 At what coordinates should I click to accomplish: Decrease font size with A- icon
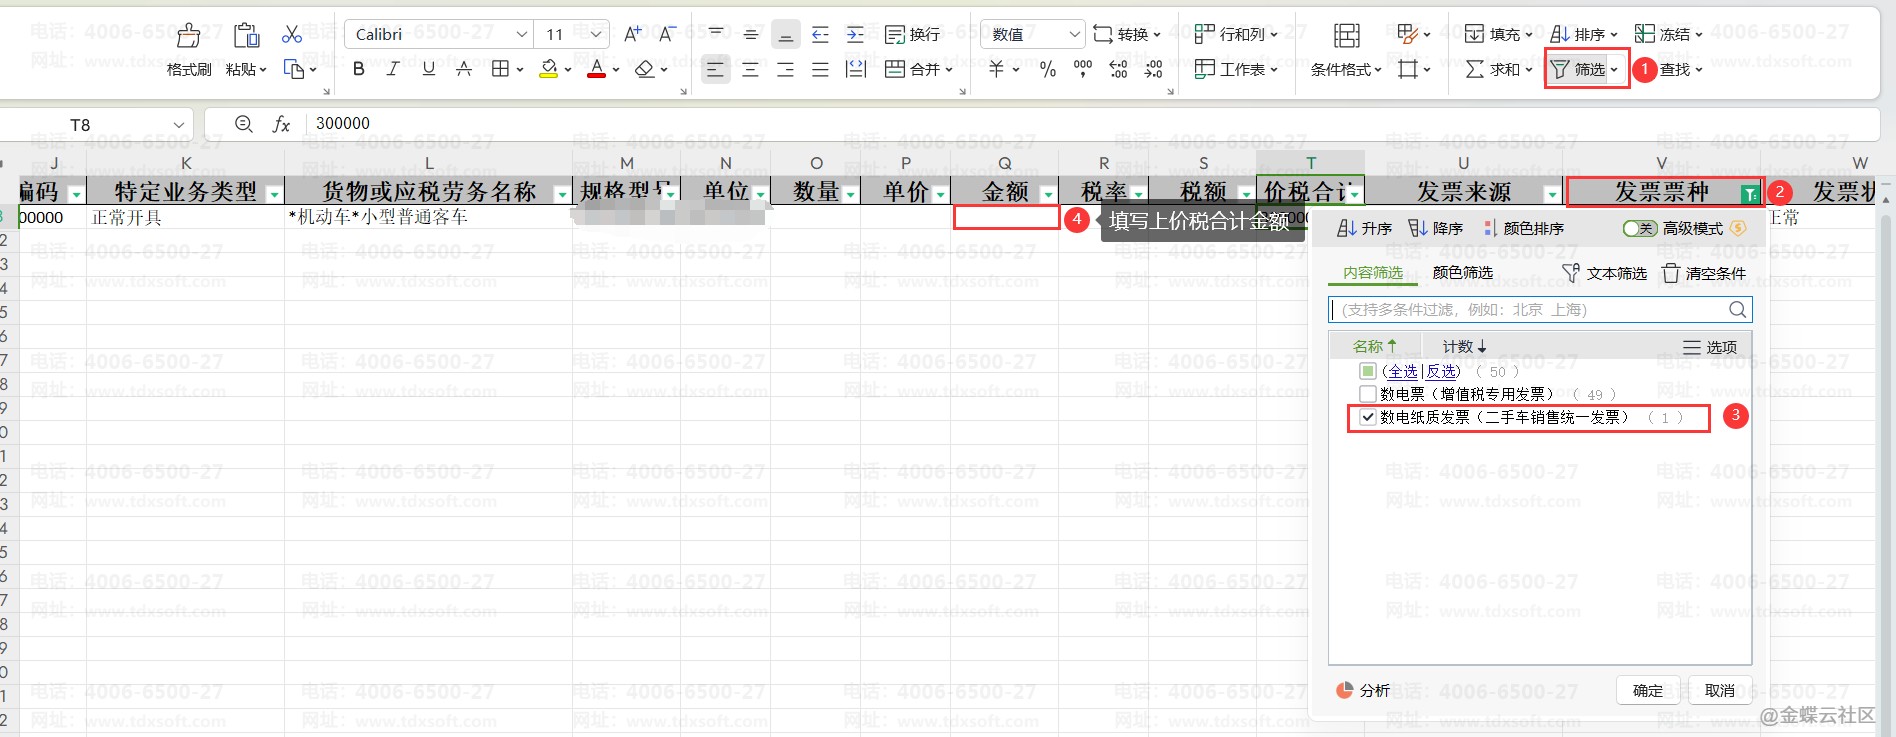tap(667, 34)
